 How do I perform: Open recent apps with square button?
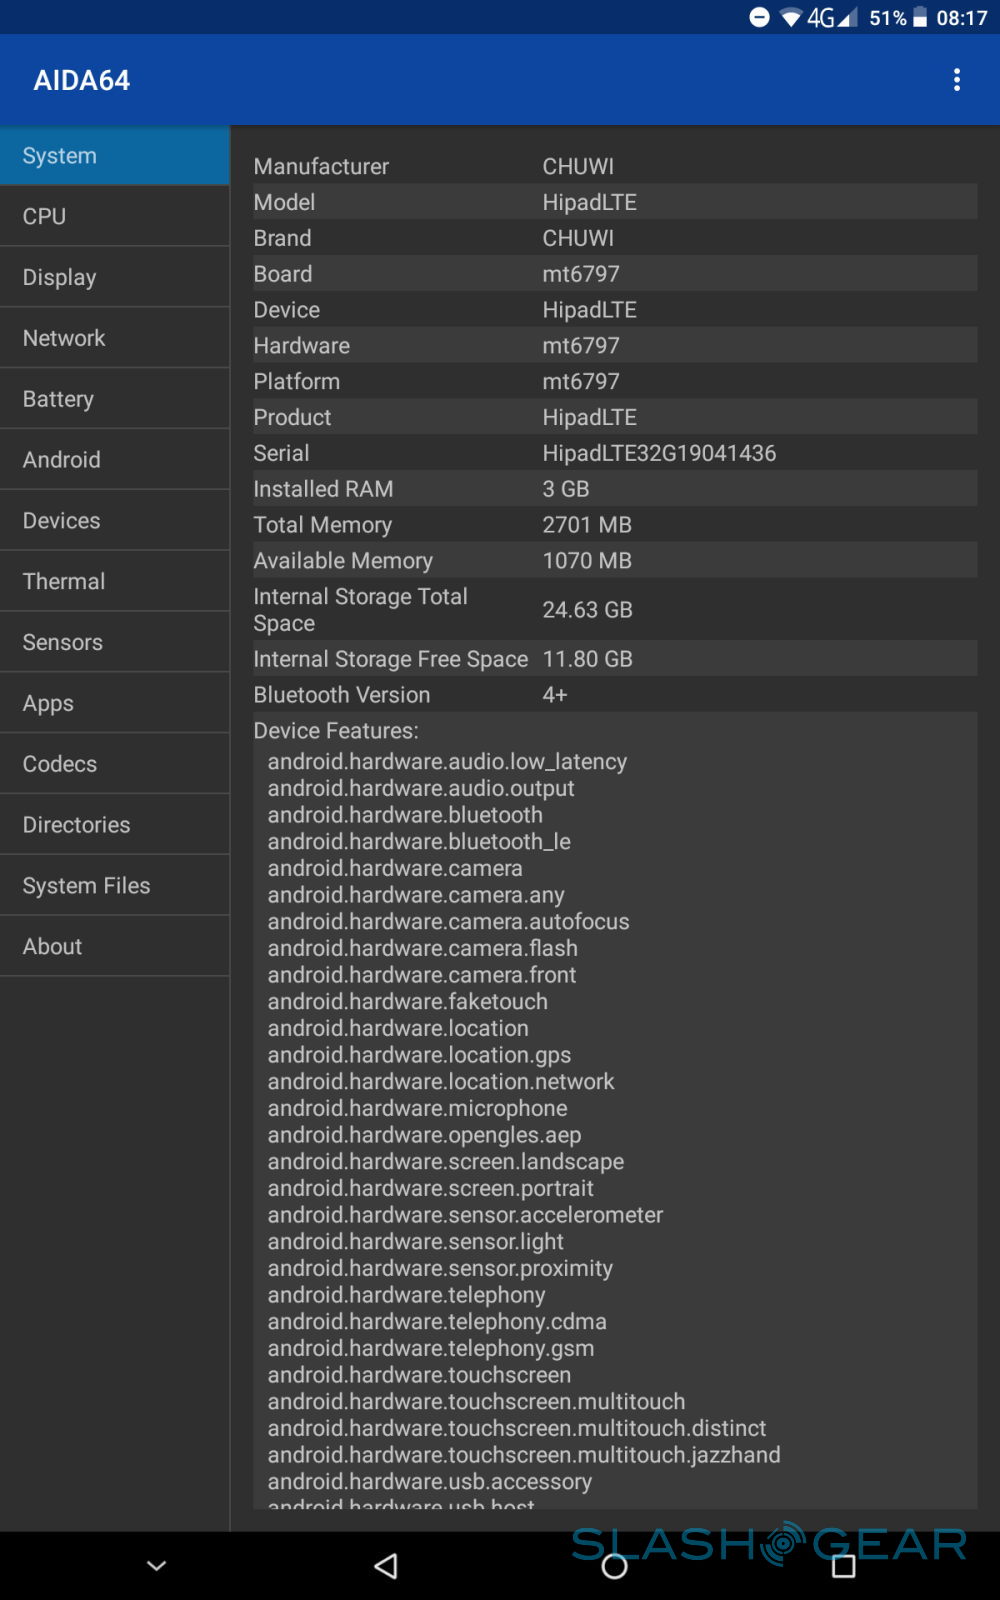[x=843, y=1566]
